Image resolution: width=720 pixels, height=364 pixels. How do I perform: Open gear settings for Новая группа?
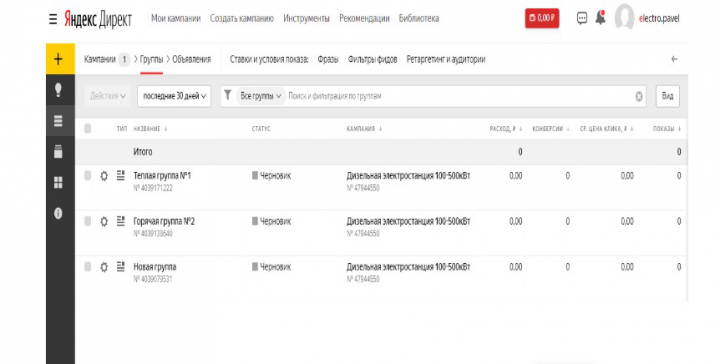coord(104,267)
